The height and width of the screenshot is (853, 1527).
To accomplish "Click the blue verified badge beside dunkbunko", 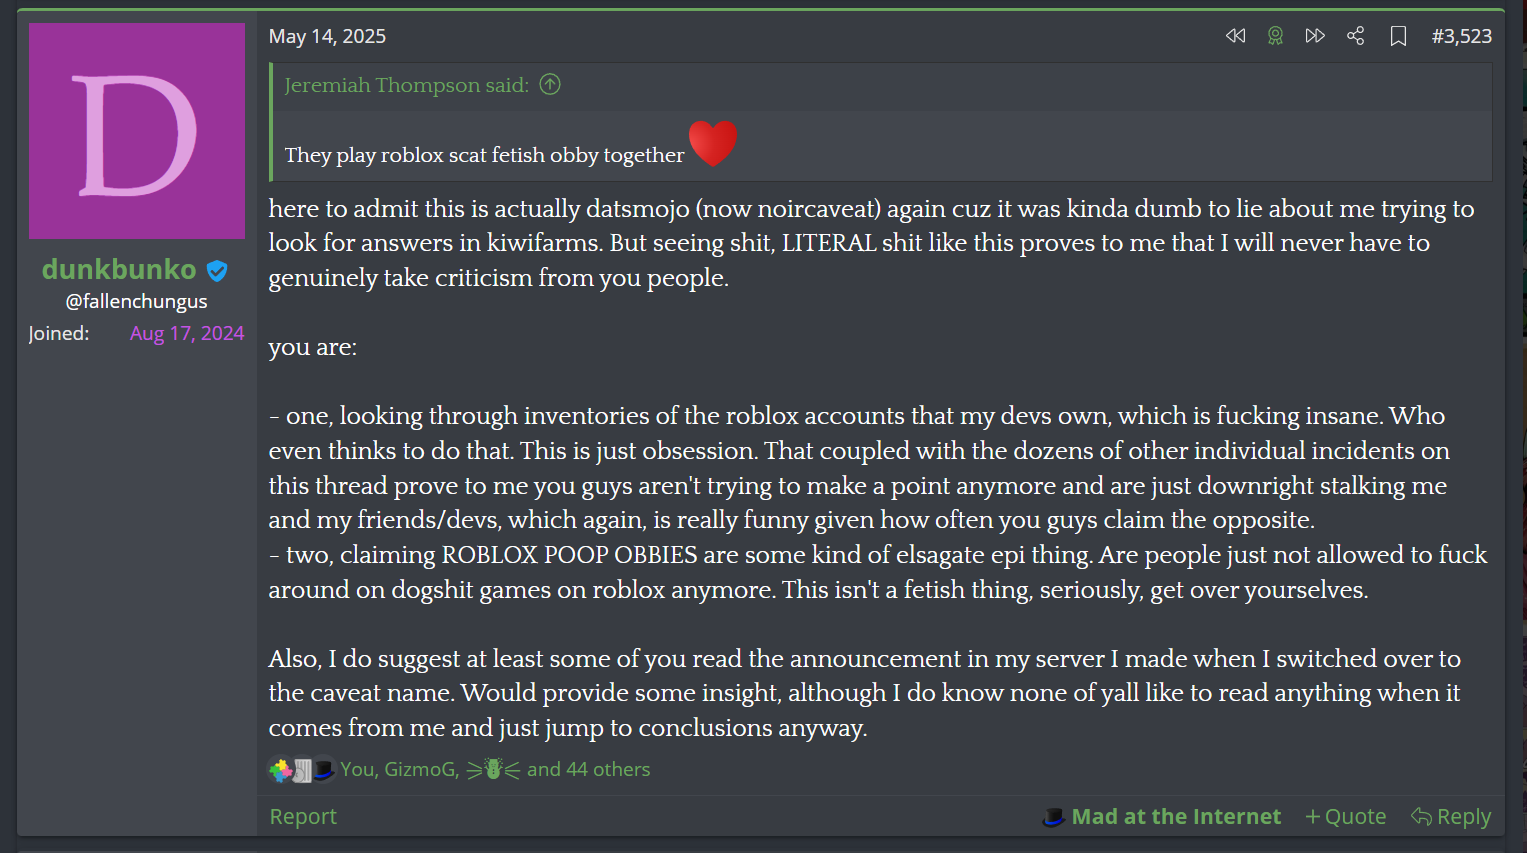I will pos(217,270).
